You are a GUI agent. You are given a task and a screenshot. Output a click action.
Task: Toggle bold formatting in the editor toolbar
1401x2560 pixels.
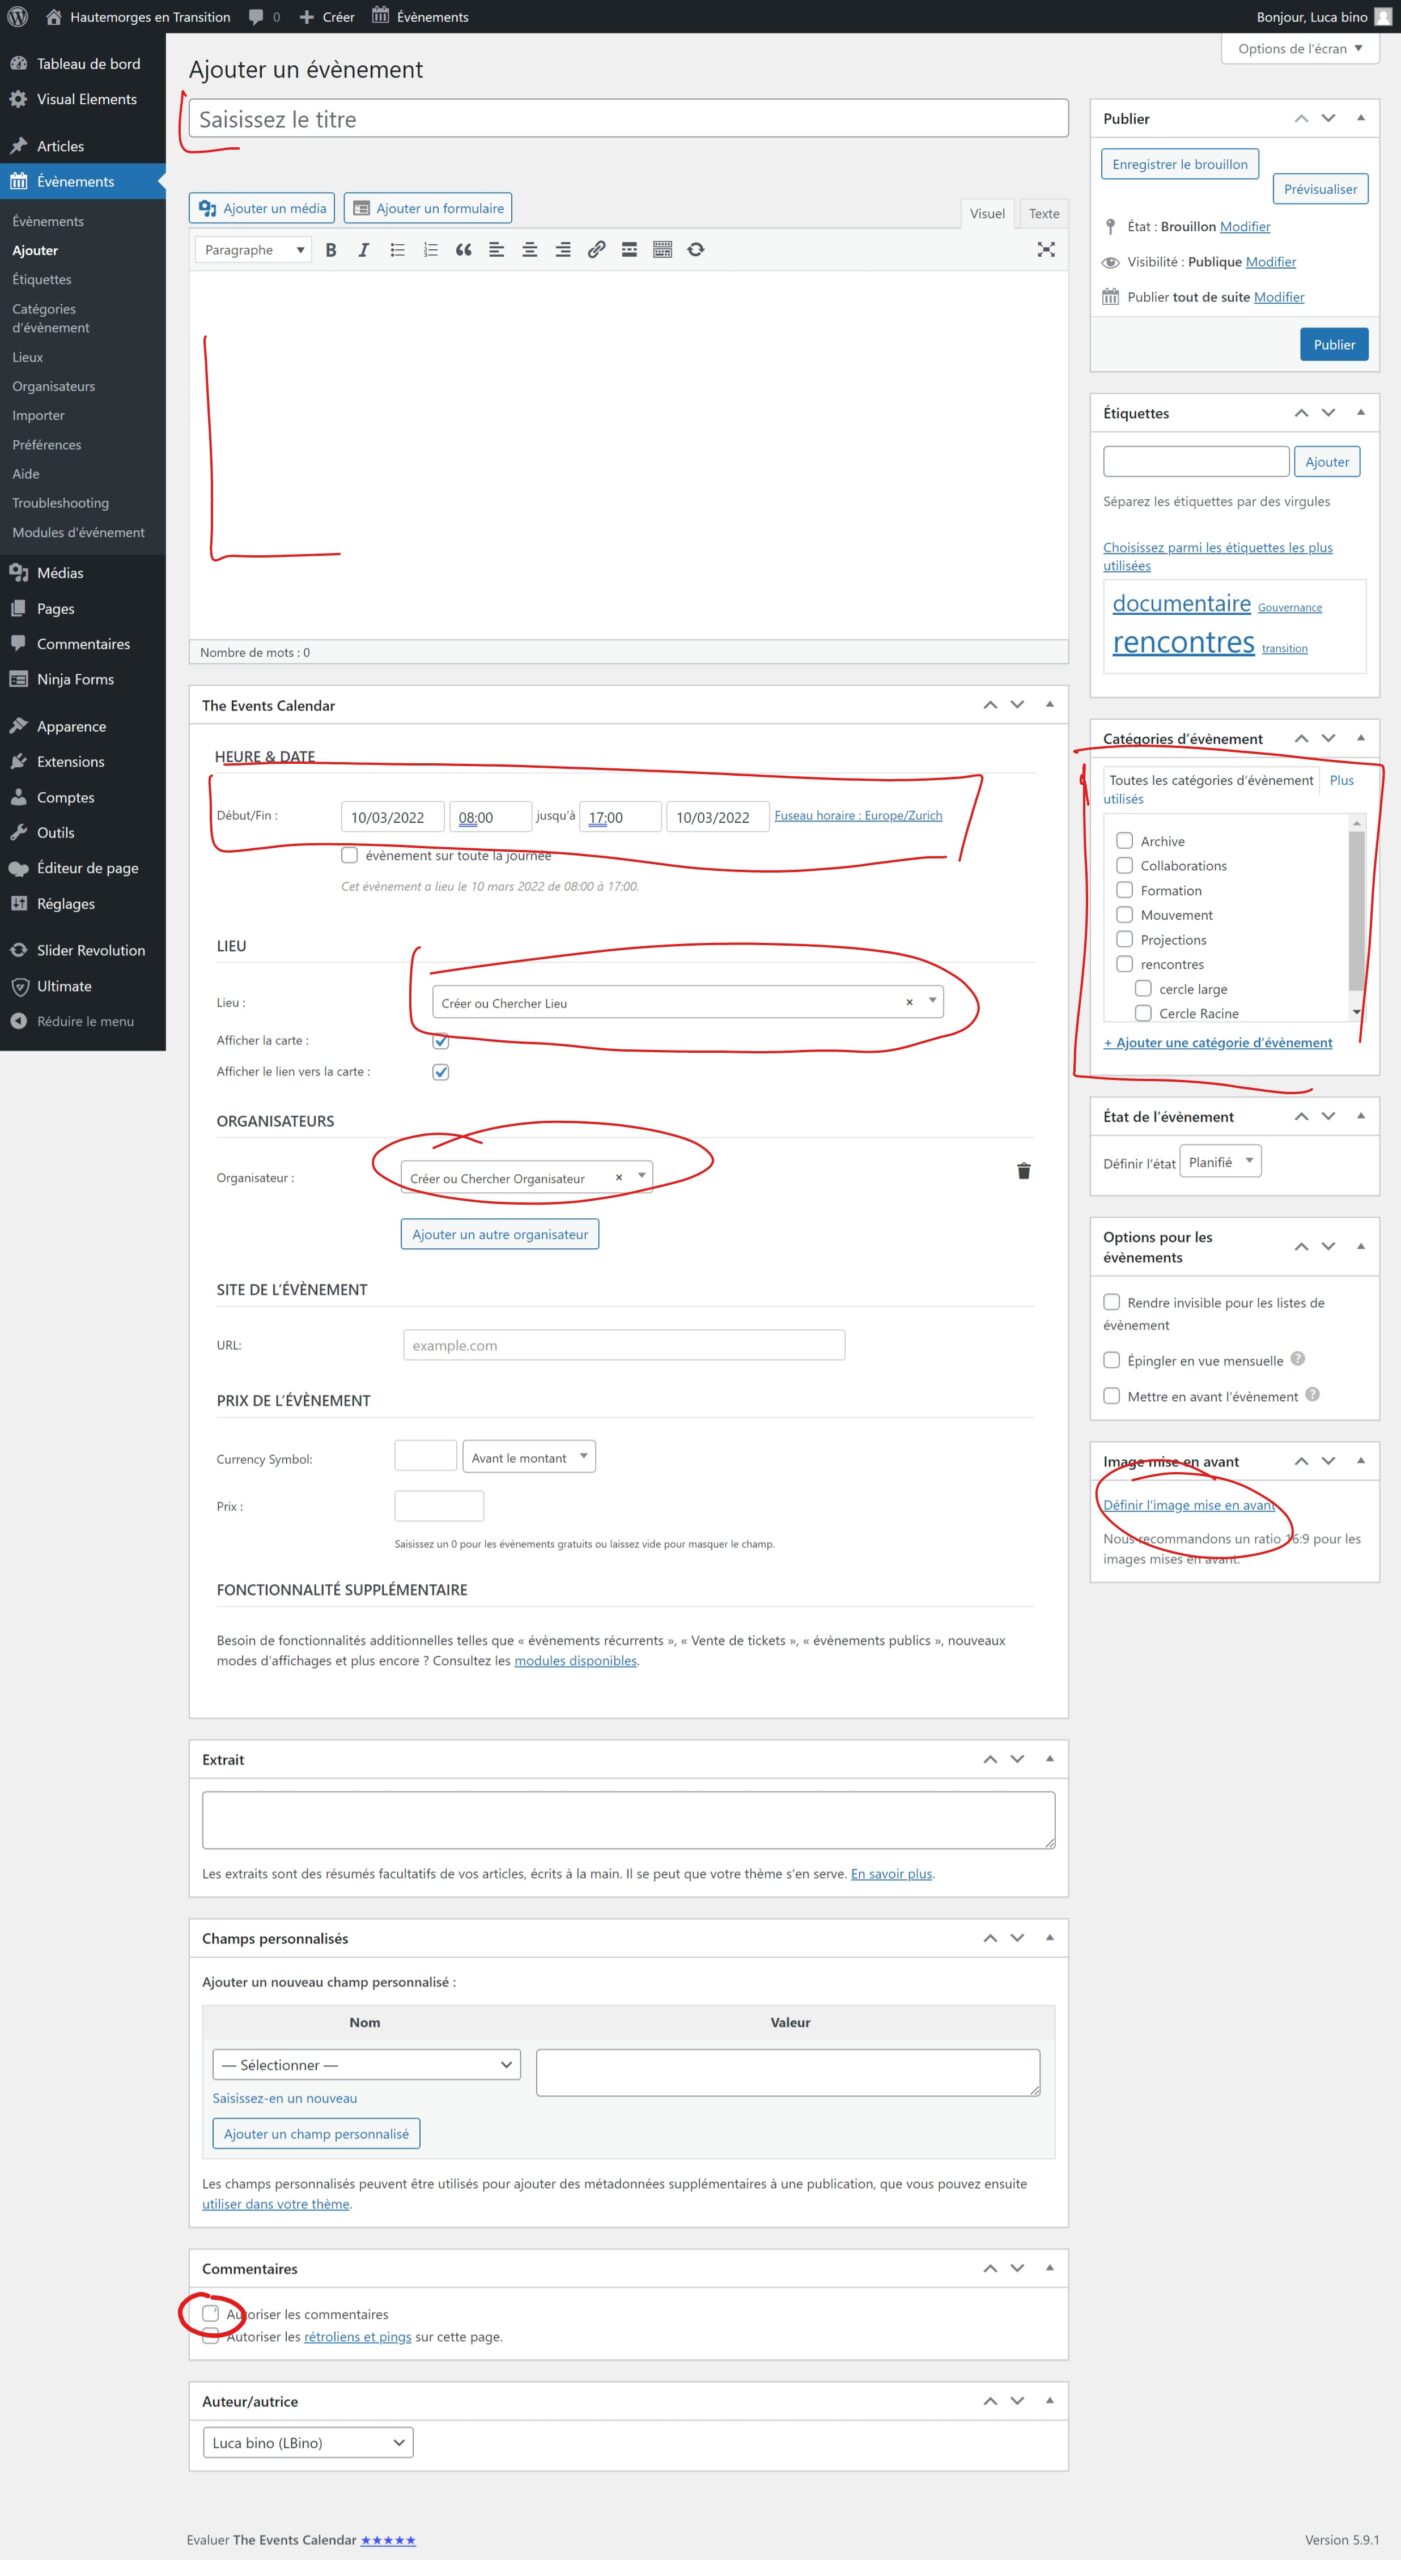[331, 250]
